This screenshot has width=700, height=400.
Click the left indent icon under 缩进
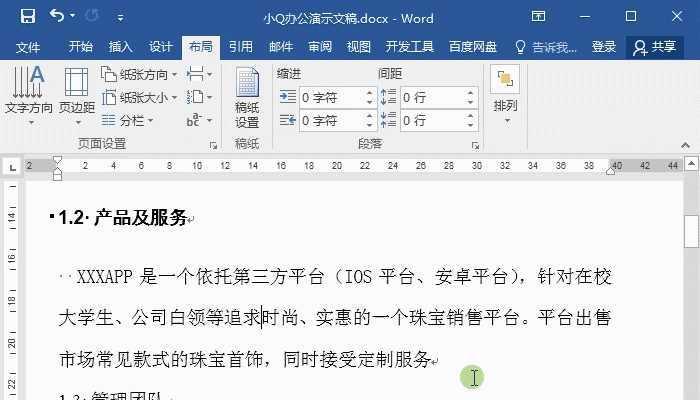288,97
